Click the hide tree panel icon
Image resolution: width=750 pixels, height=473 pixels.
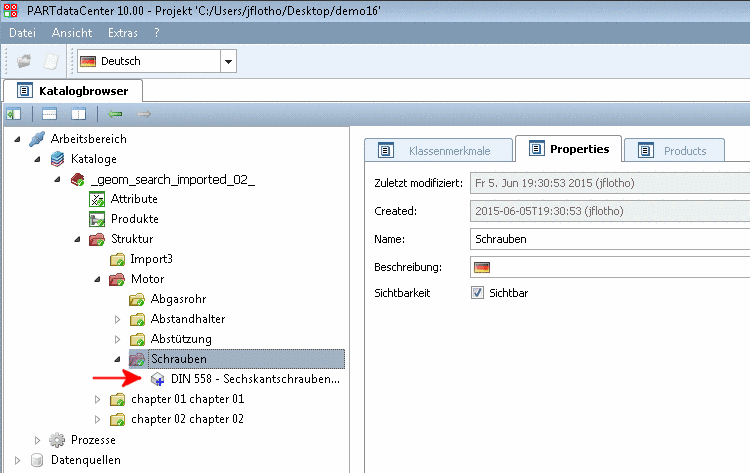point(13,114)
